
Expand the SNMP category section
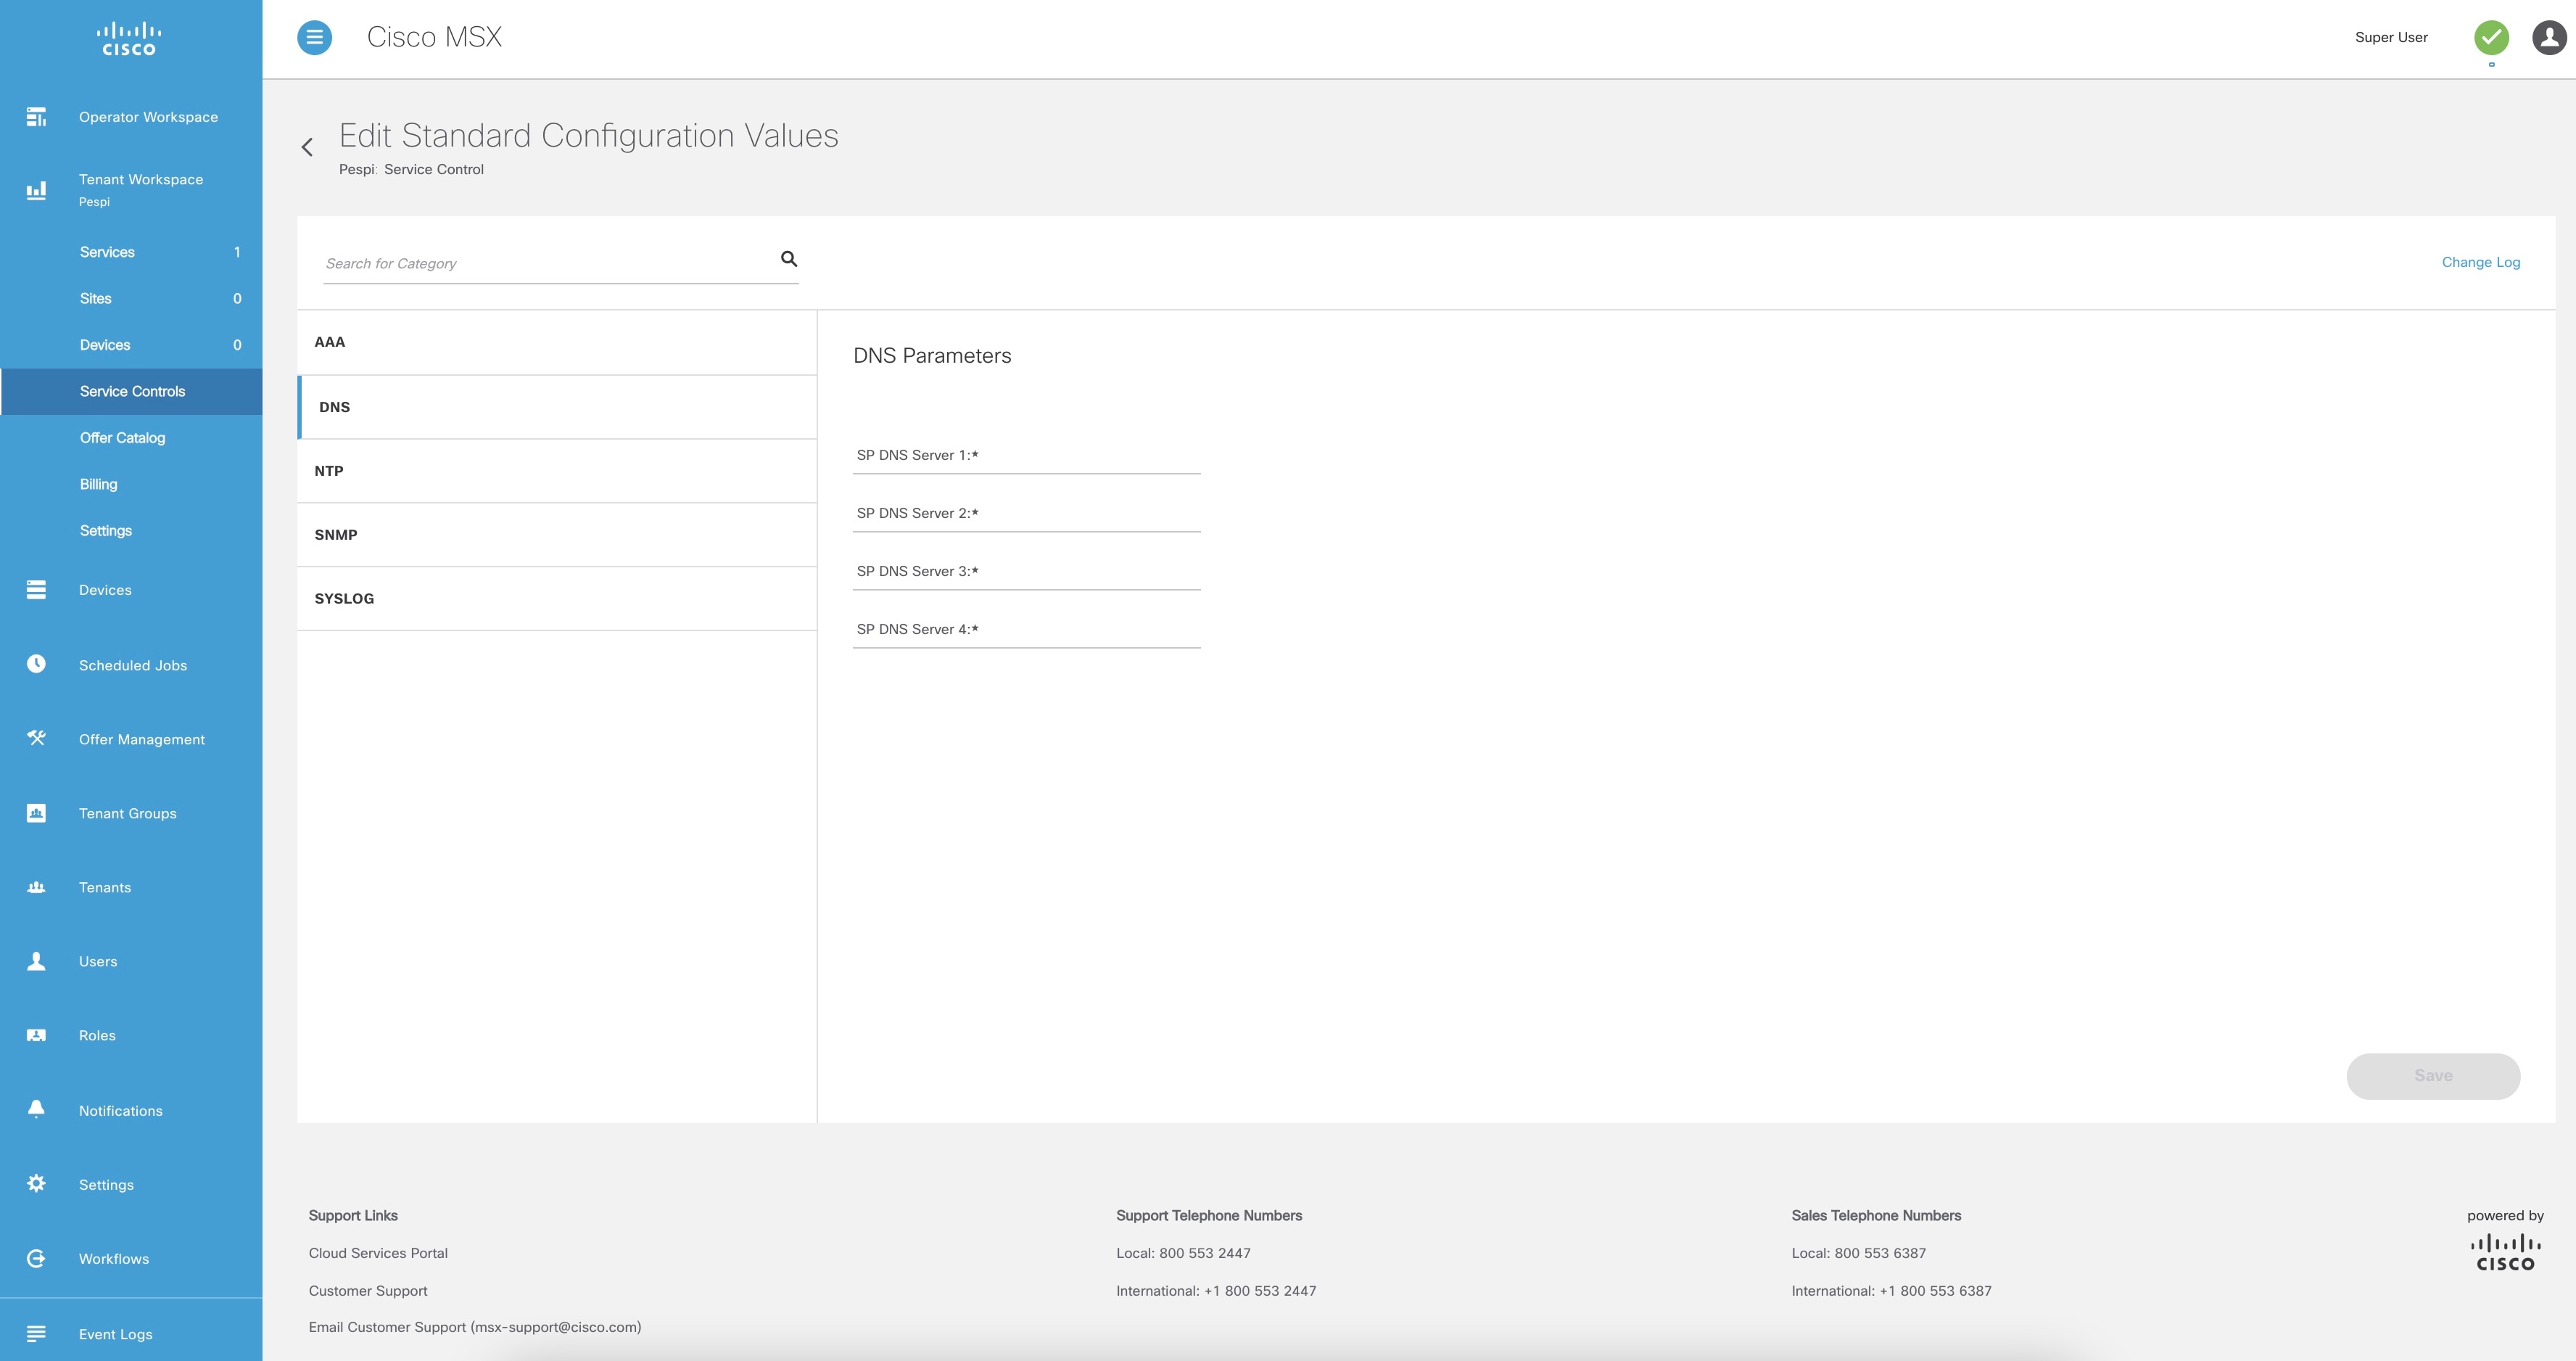(556, 535)
